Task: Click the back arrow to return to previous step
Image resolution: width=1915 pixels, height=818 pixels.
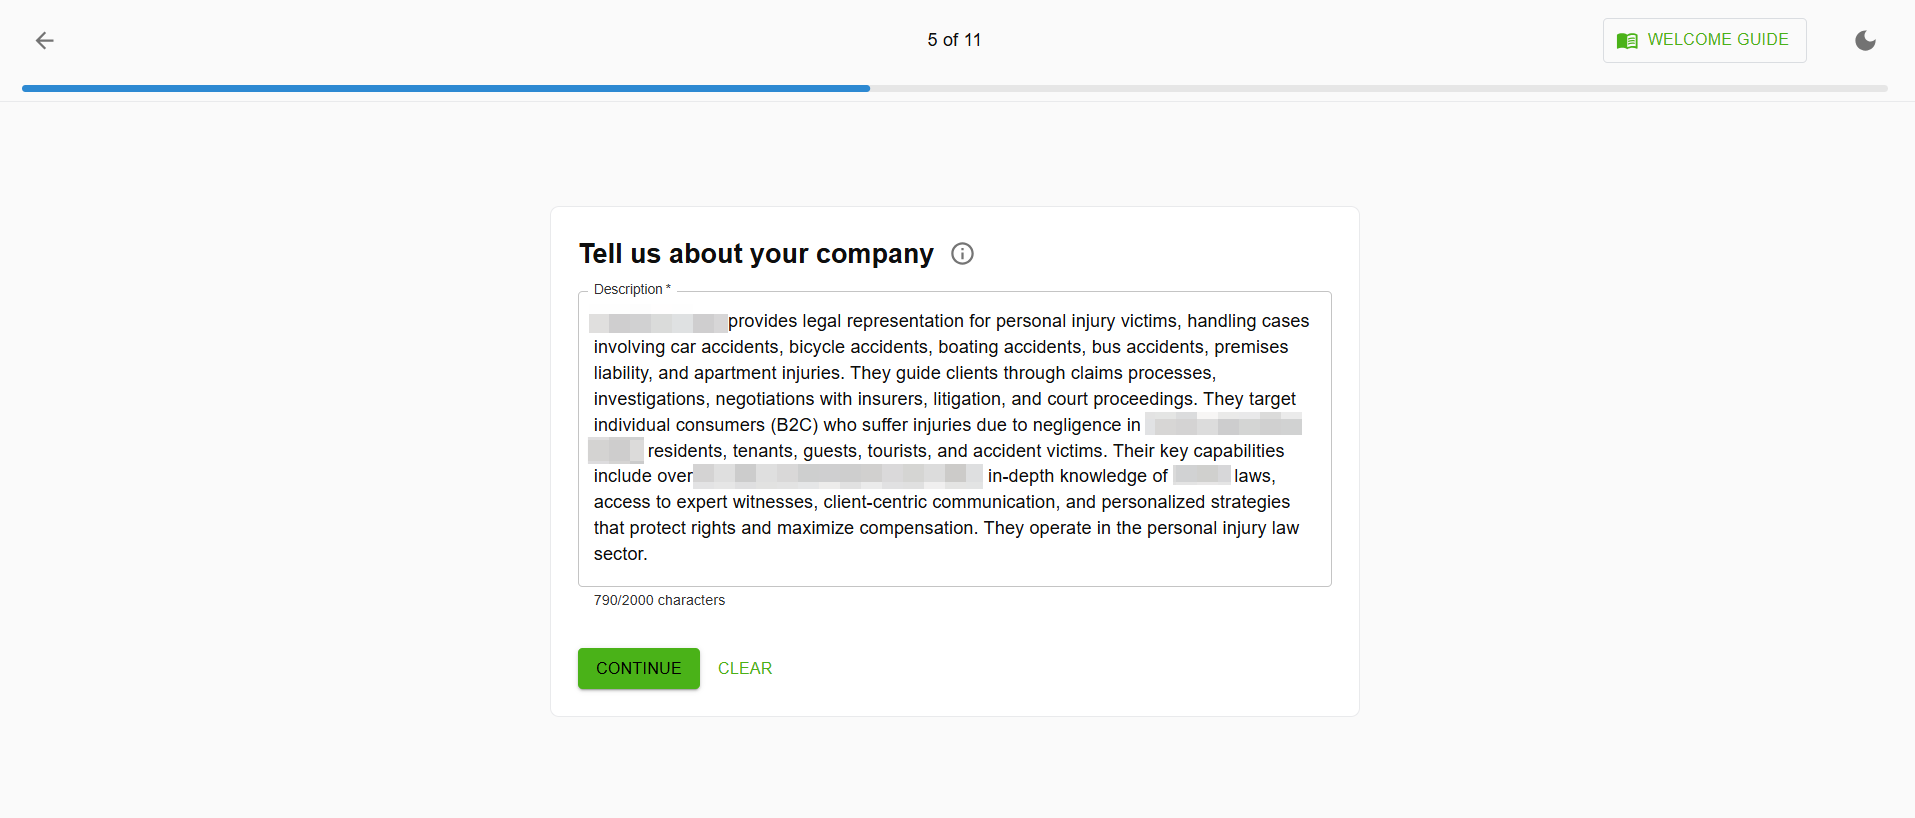Action: point(43,40)
